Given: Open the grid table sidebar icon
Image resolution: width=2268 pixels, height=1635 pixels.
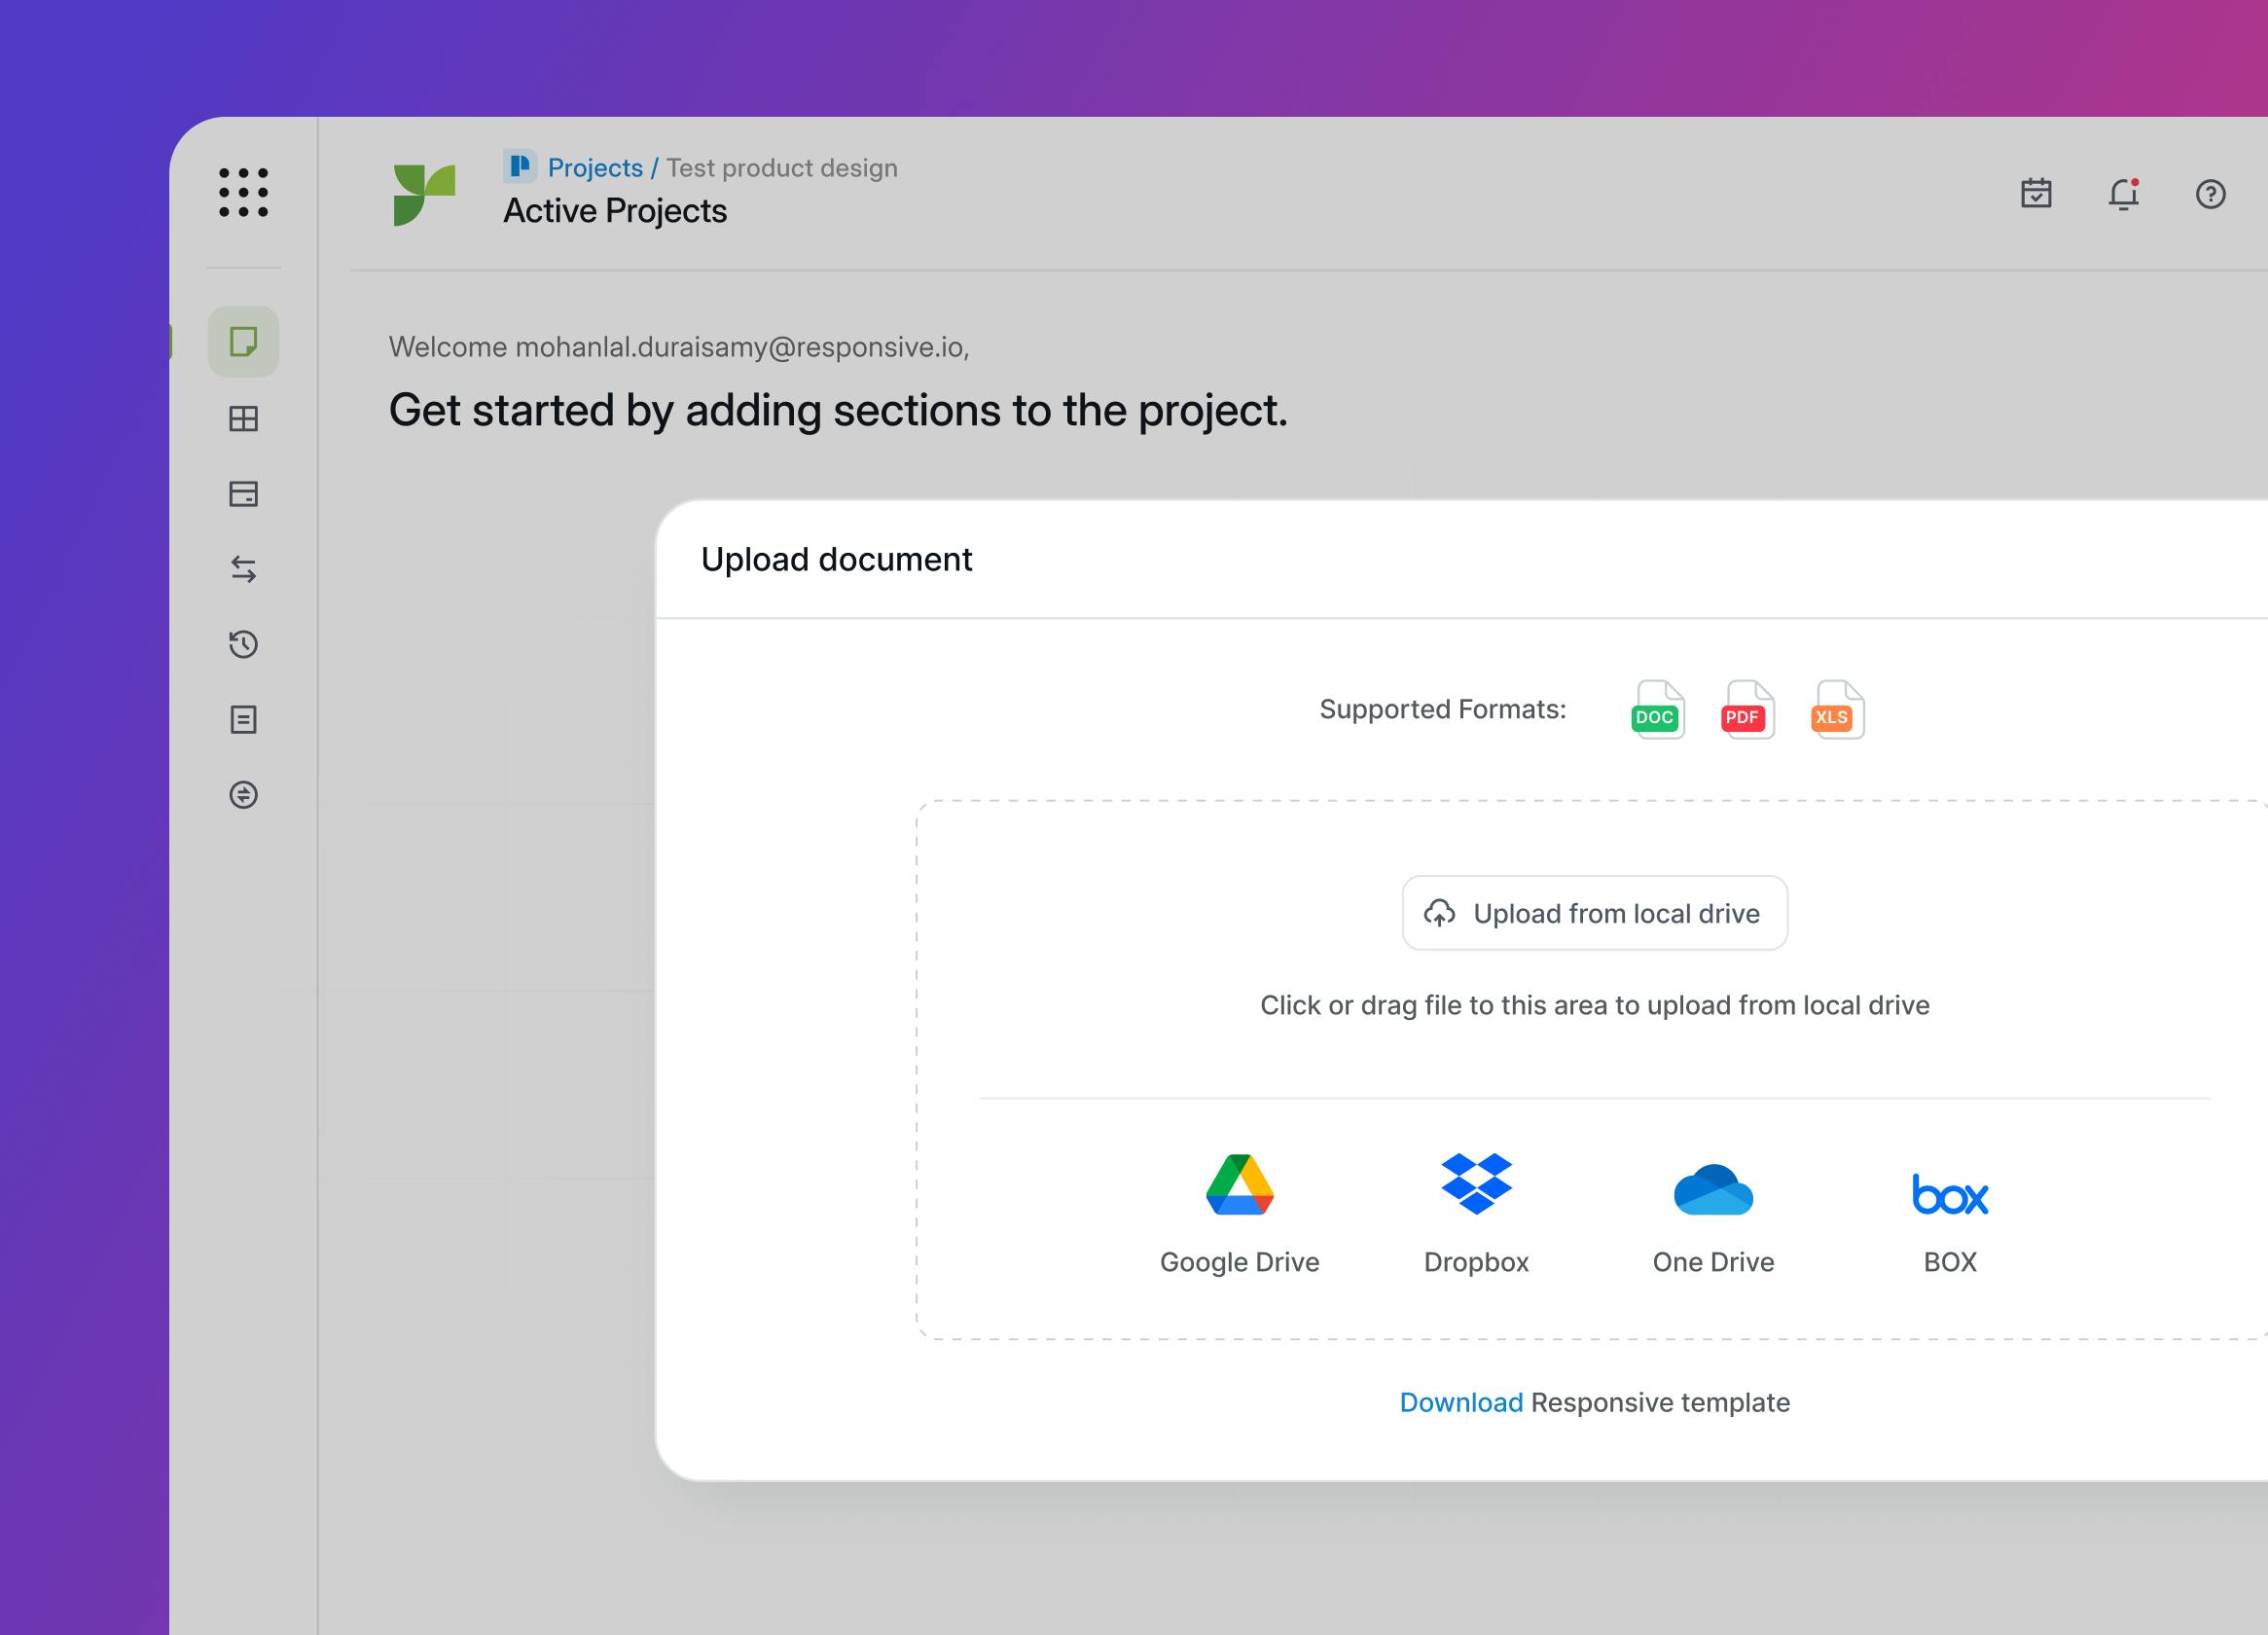Looking at the screenshot, I should (x=243, y=418).
